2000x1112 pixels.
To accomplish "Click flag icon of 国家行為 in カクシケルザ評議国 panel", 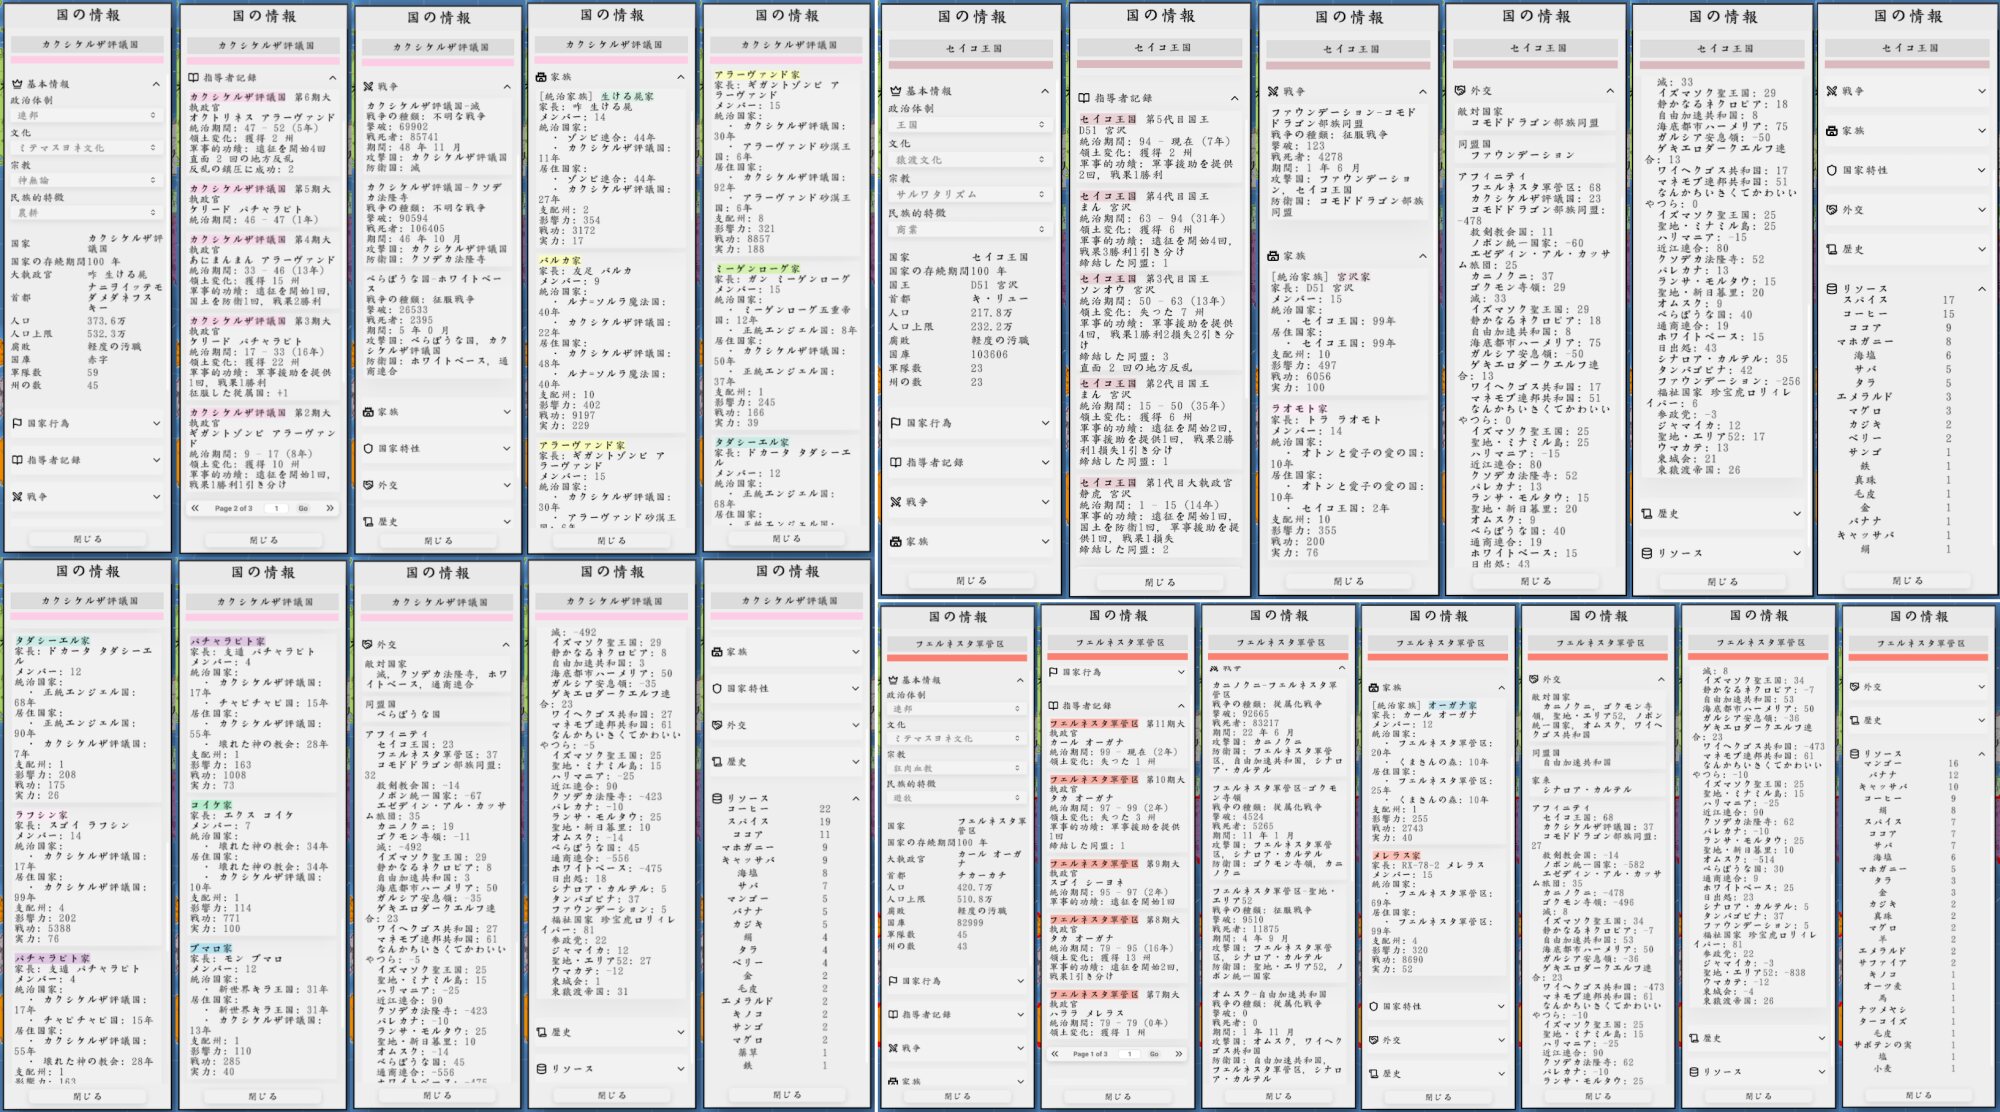I will [17, 424].
